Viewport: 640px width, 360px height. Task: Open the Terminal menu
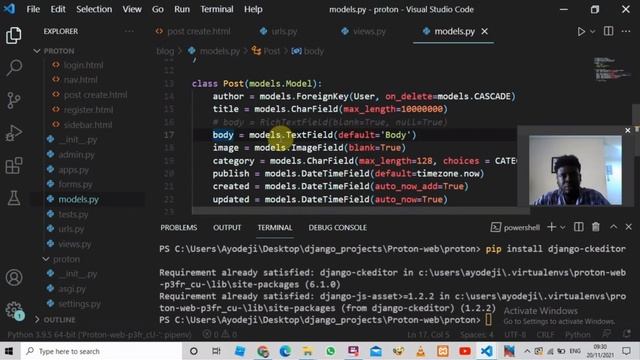217,9
